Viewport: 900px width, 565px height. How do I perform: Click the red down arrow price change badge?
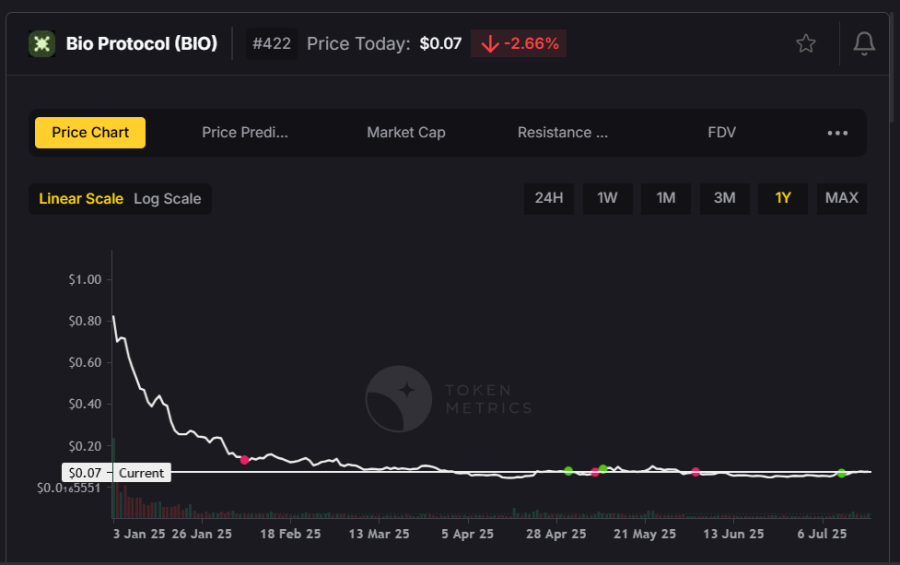click(x=519, y=44)
